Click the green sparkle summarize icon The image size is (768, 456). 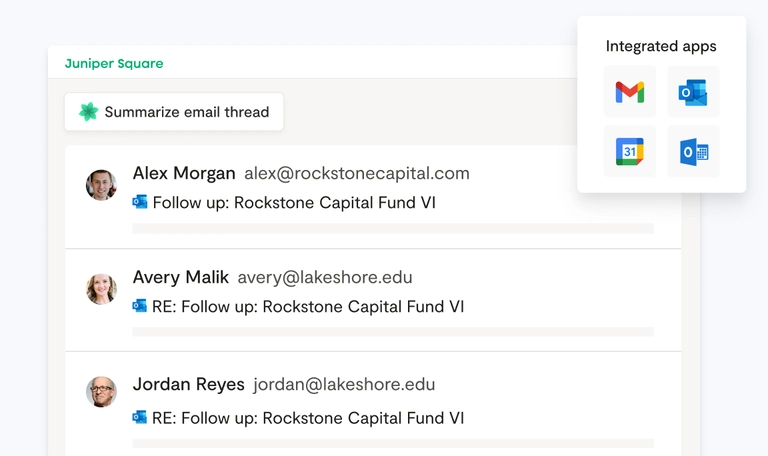point(88,112)
